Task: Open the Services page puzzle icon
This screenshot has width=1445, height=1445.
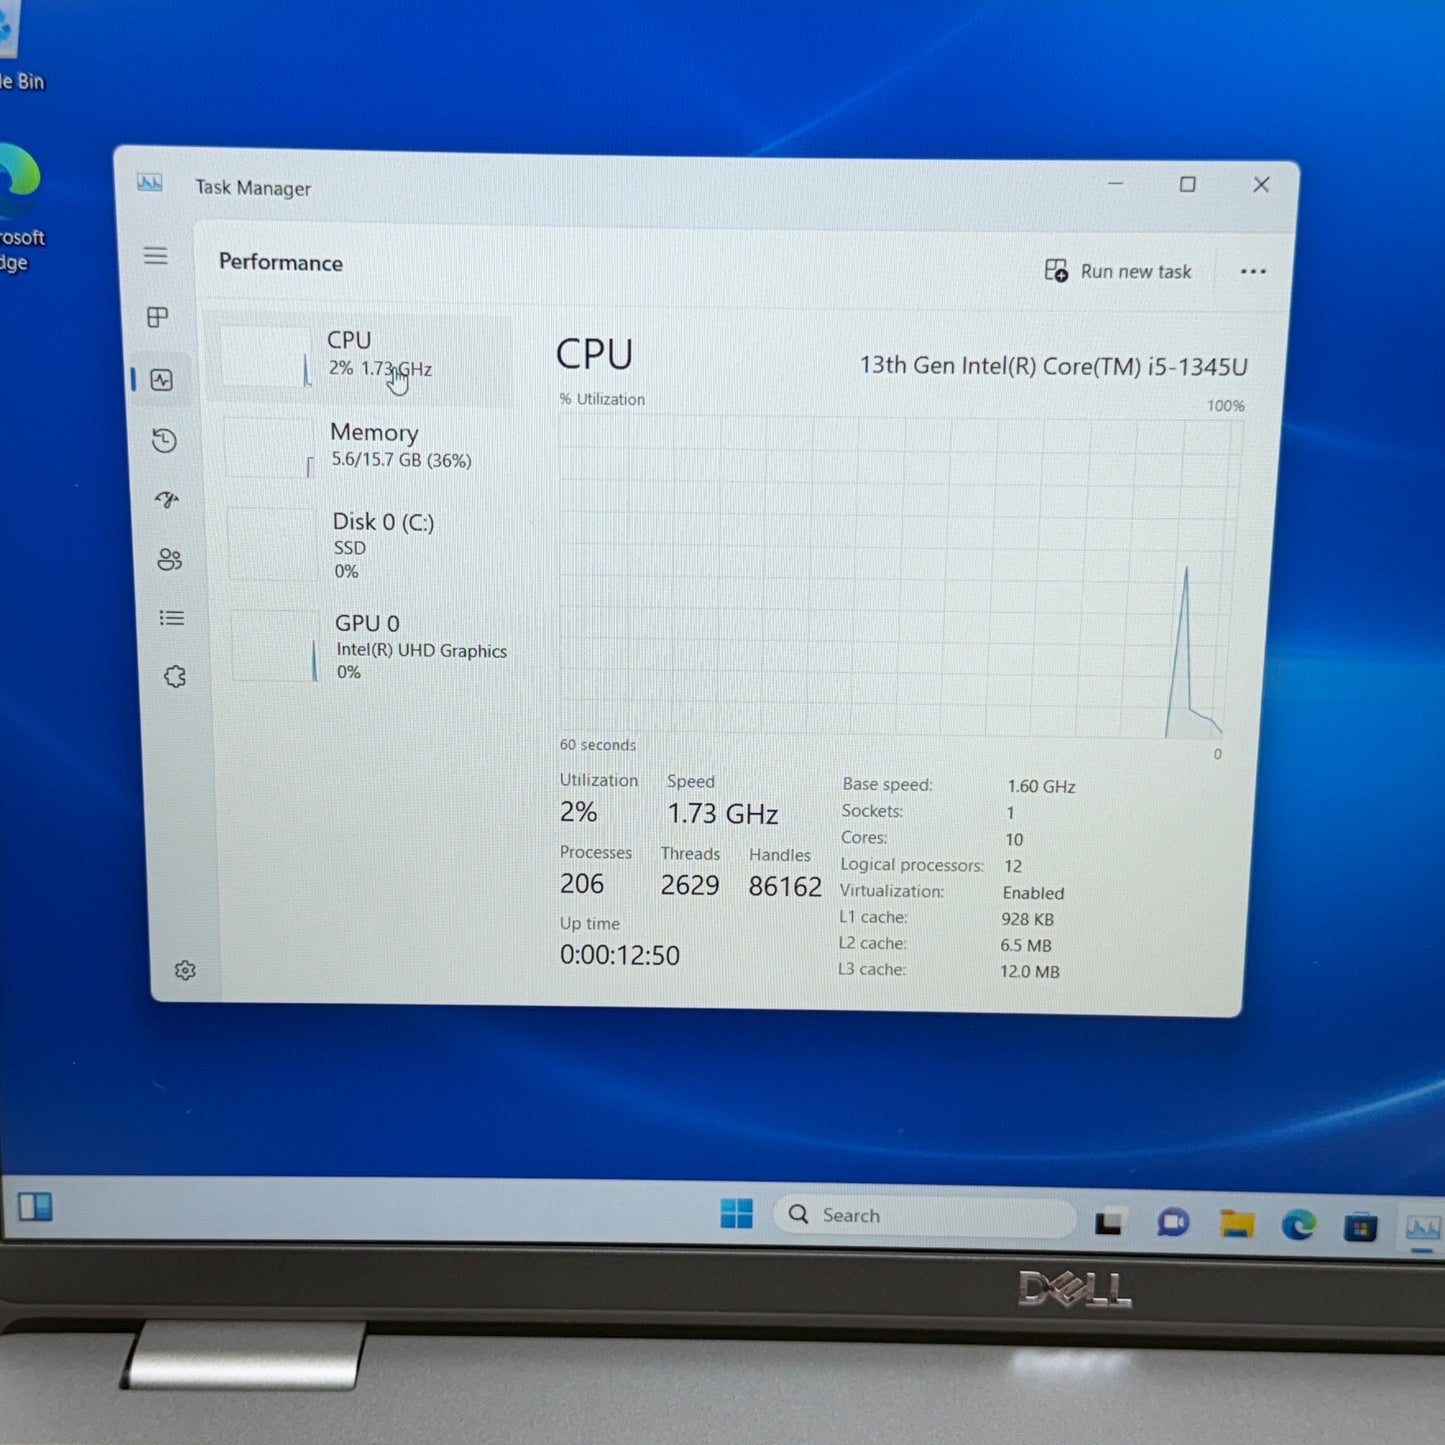Action: pos(175,677)
